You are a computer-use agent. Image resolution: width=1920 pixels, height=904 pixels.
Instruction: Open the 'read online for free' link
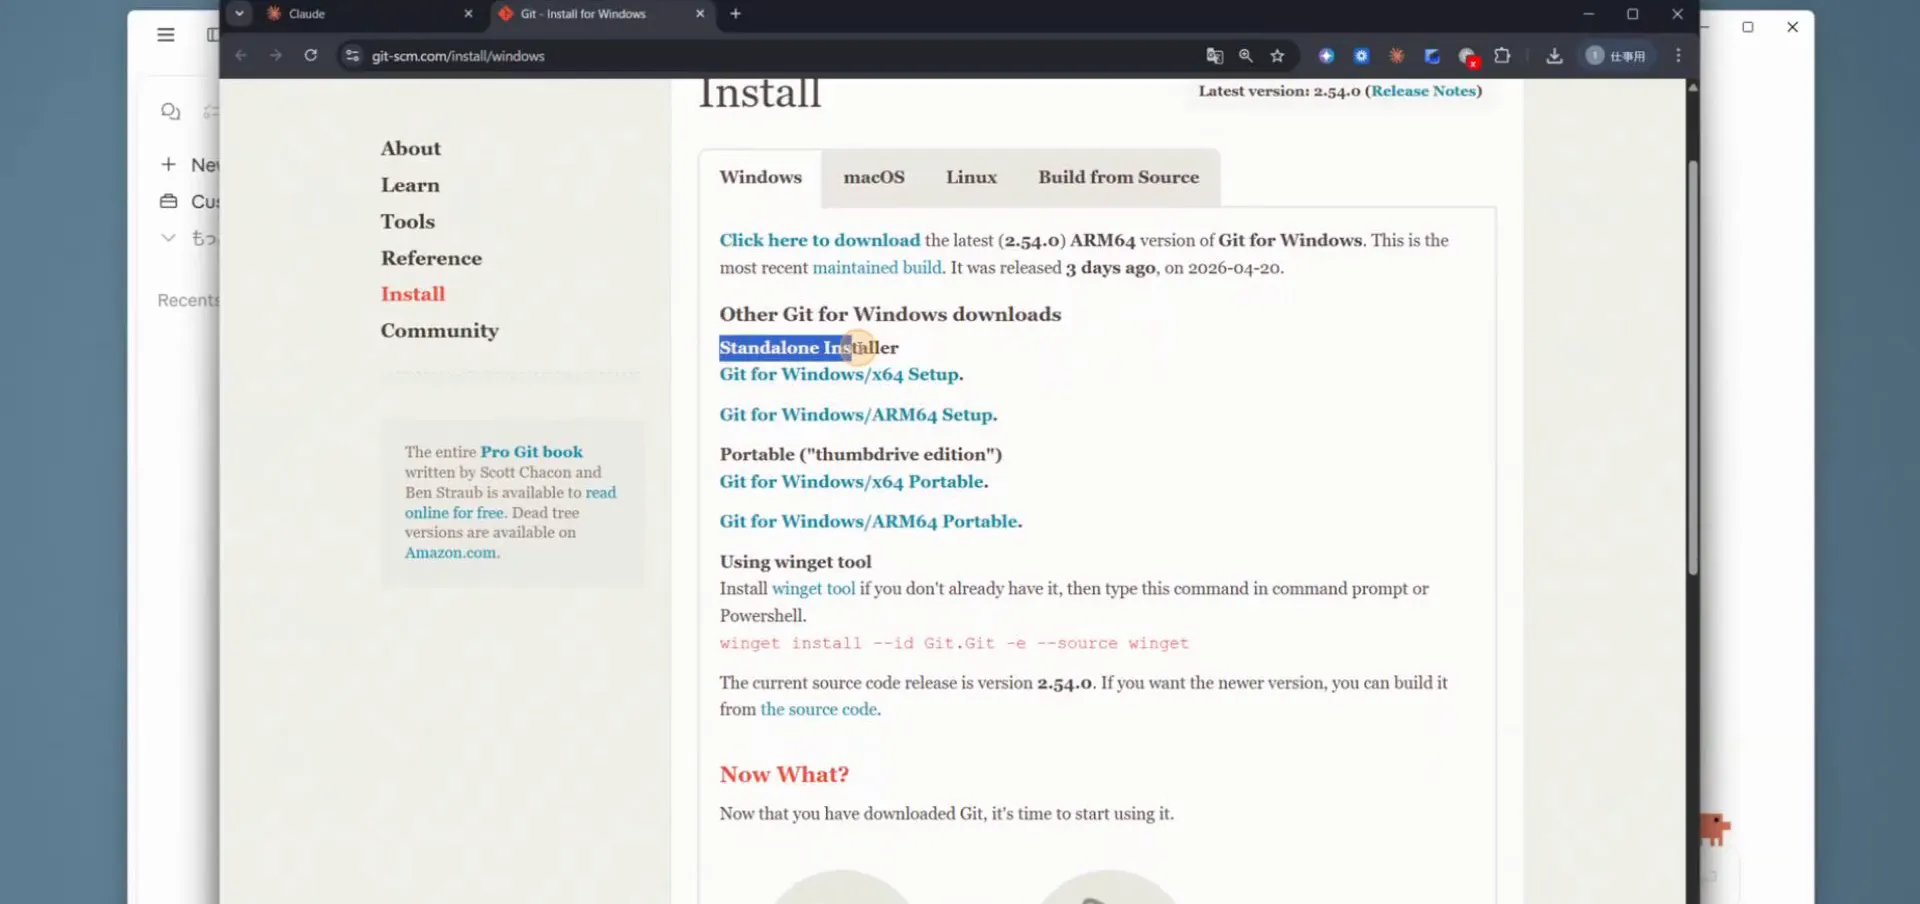click(x=510, y=502)
